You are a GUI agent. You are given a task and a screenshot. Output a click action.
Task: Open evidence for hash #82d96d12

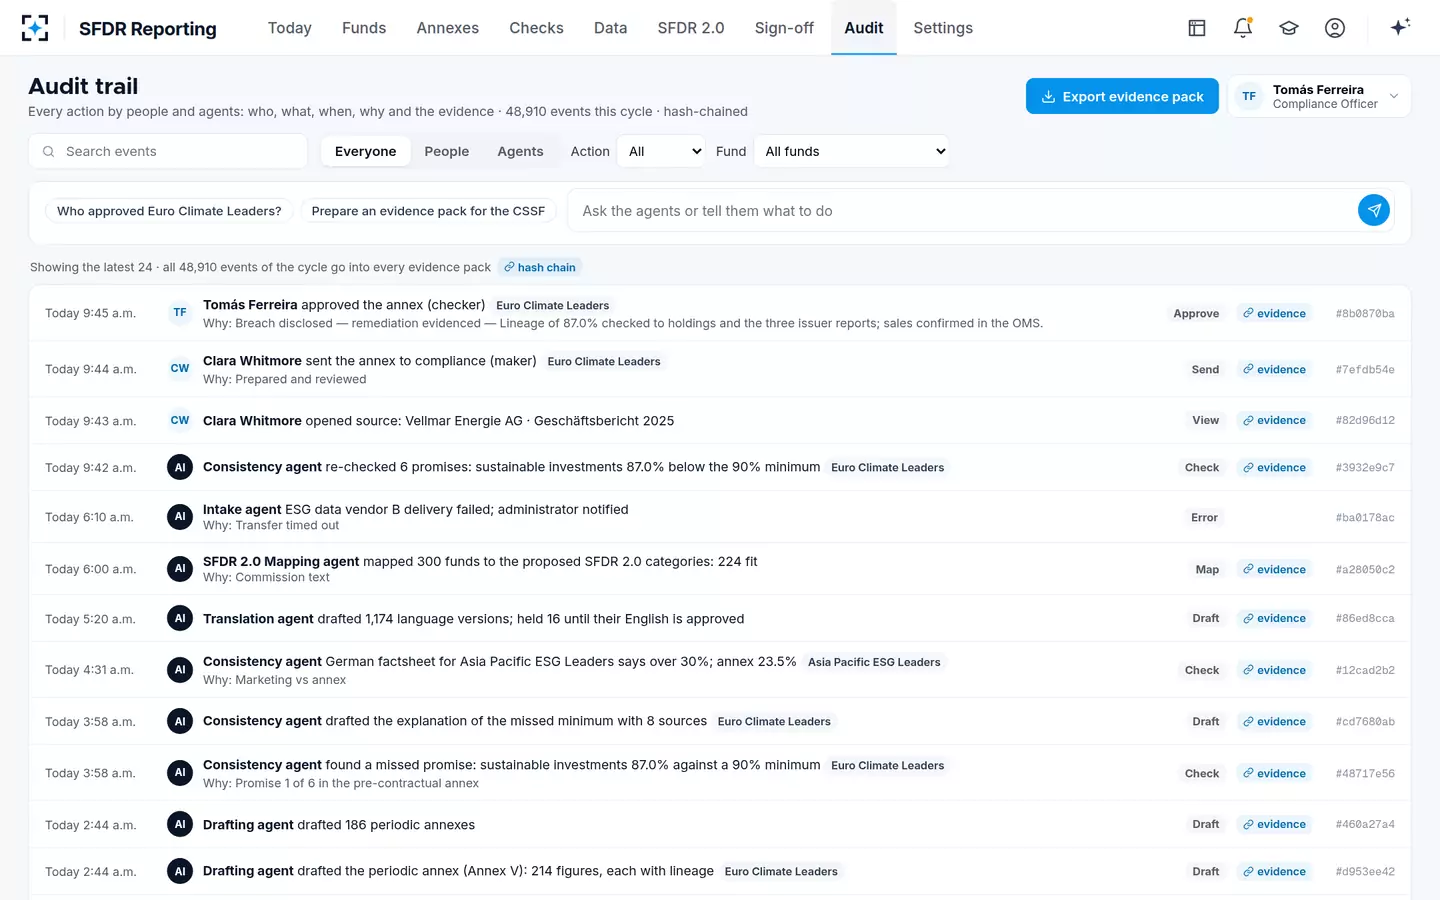[x=1275, y=421]
